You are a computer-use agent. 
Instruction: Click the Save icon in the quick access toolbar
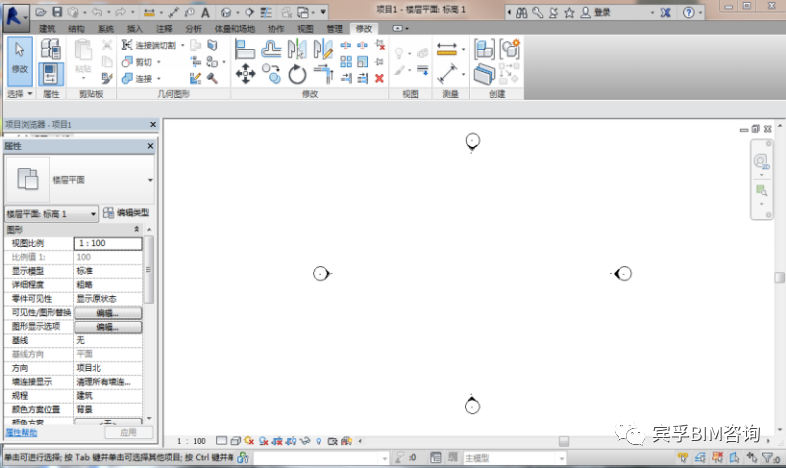(x=57, y=12)
